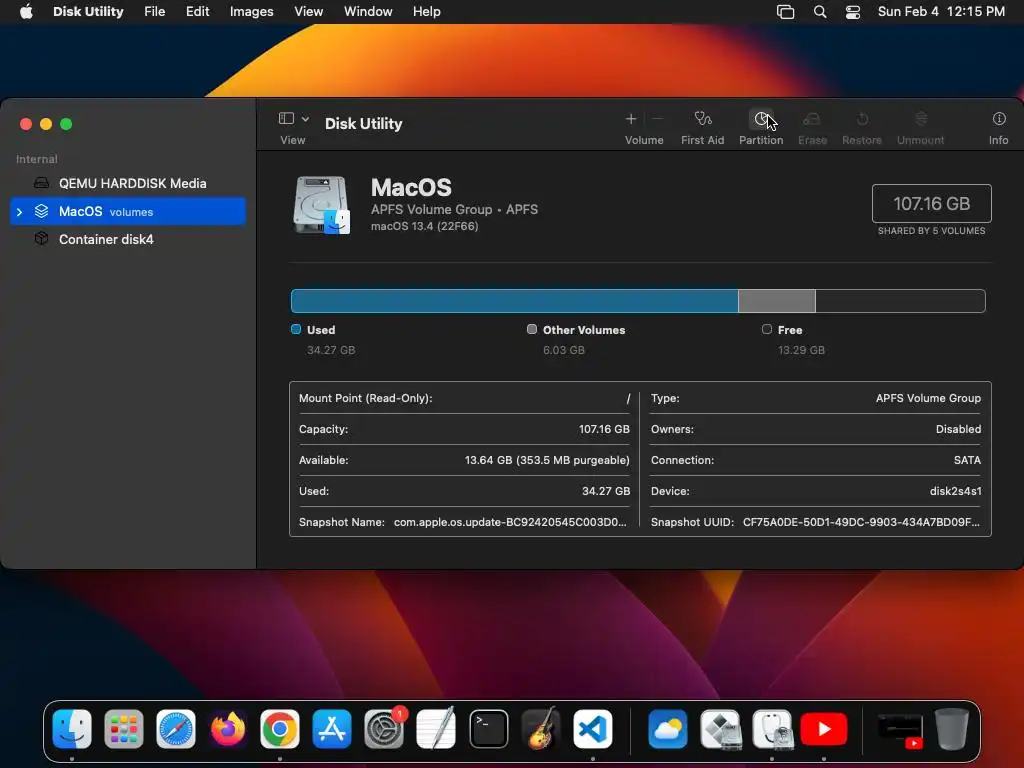Open YouTube from the Dock
1024x768 pixels.
(x=824, y=729)
